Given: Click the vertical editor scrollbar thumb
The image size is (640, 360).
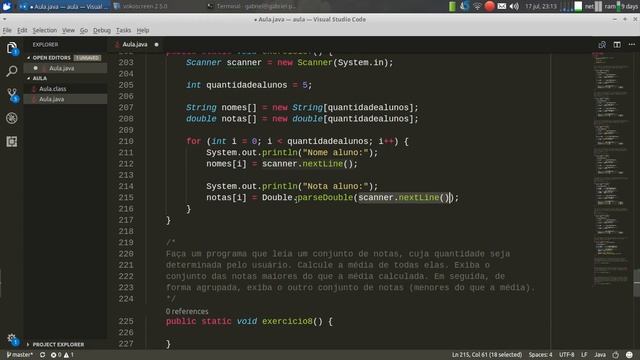Looking at the screenshot, I should [637, 282].
